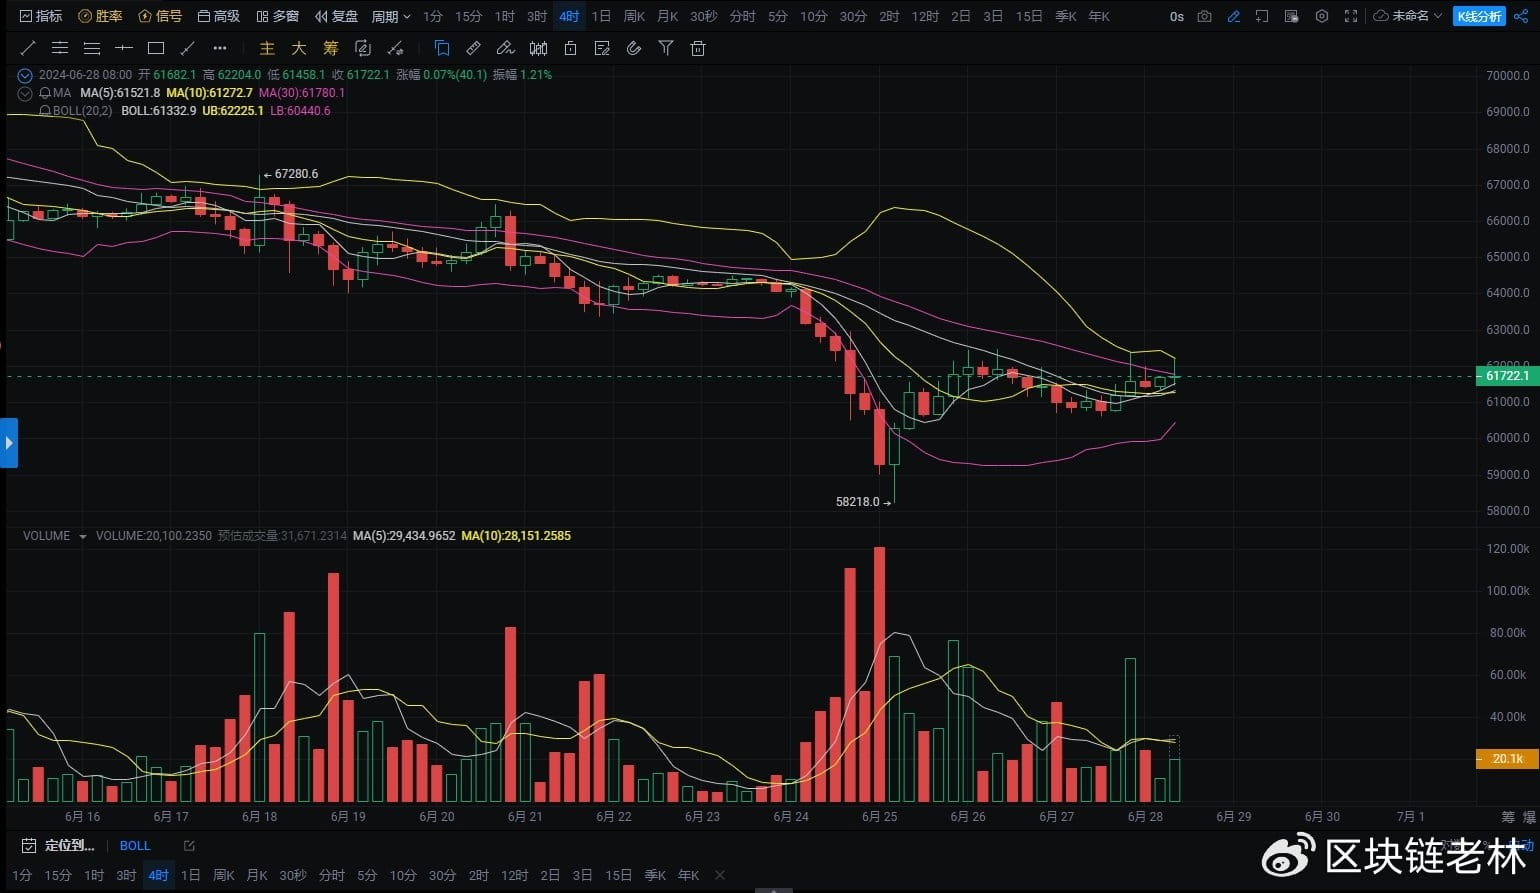The height and width of the screenshot is (893, 1540).
Task: Expand the blue left side panel arrow
Action: 9,443
